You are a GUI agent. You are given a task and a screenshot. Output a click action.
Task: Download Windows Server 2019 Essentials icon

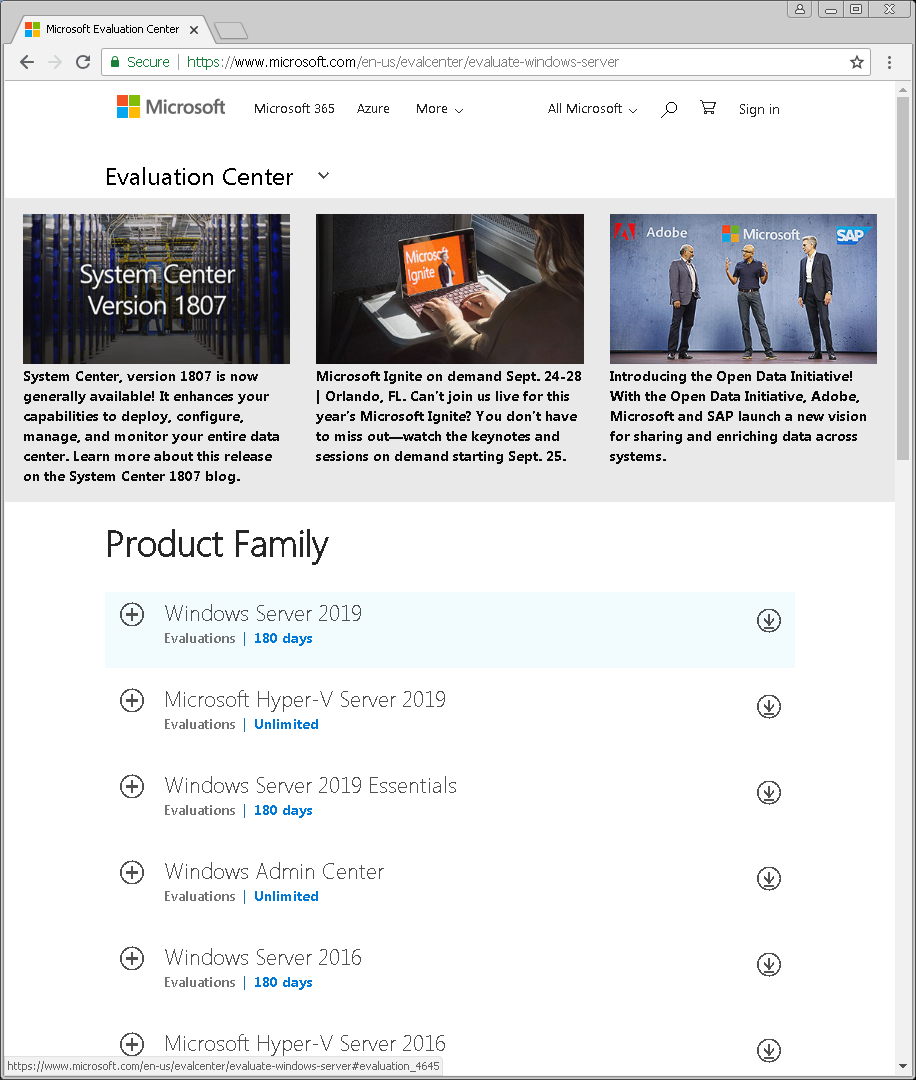(x=769, y=793)
